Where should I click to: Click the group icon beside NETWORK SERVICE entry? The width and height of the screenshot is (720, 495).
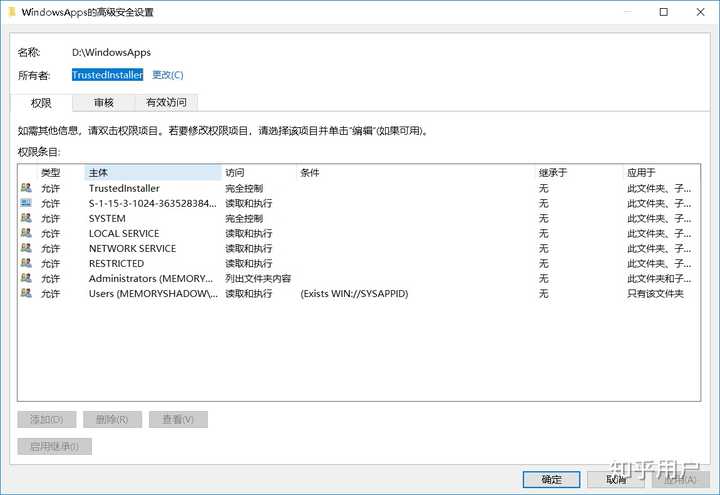click(26, 248)
